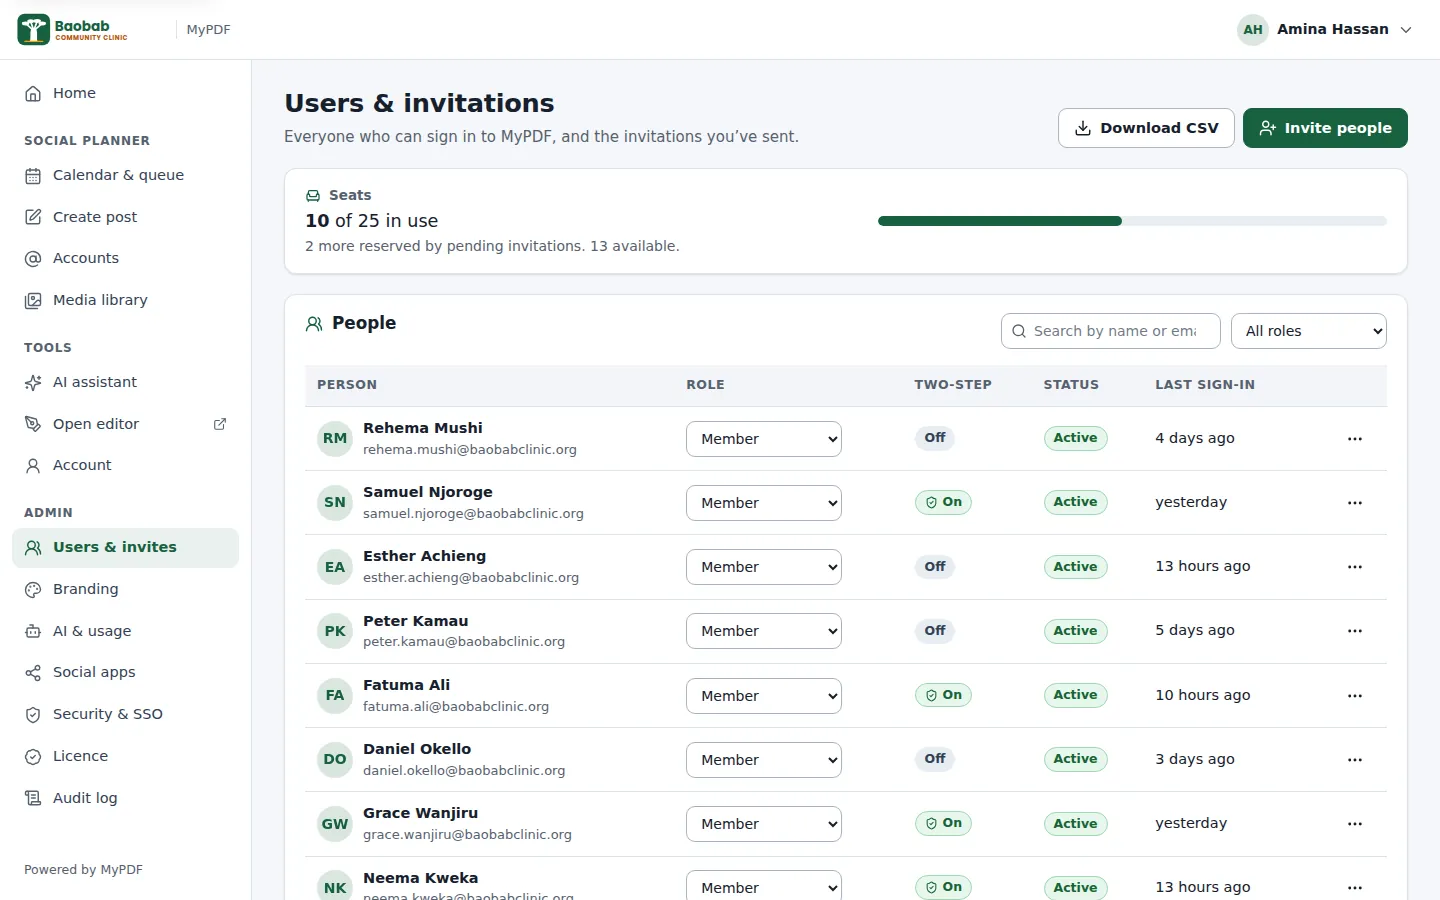Screen dimensions: 1440x900
Task: Open actions menu for Daniel Okello
Action: 1355,760
